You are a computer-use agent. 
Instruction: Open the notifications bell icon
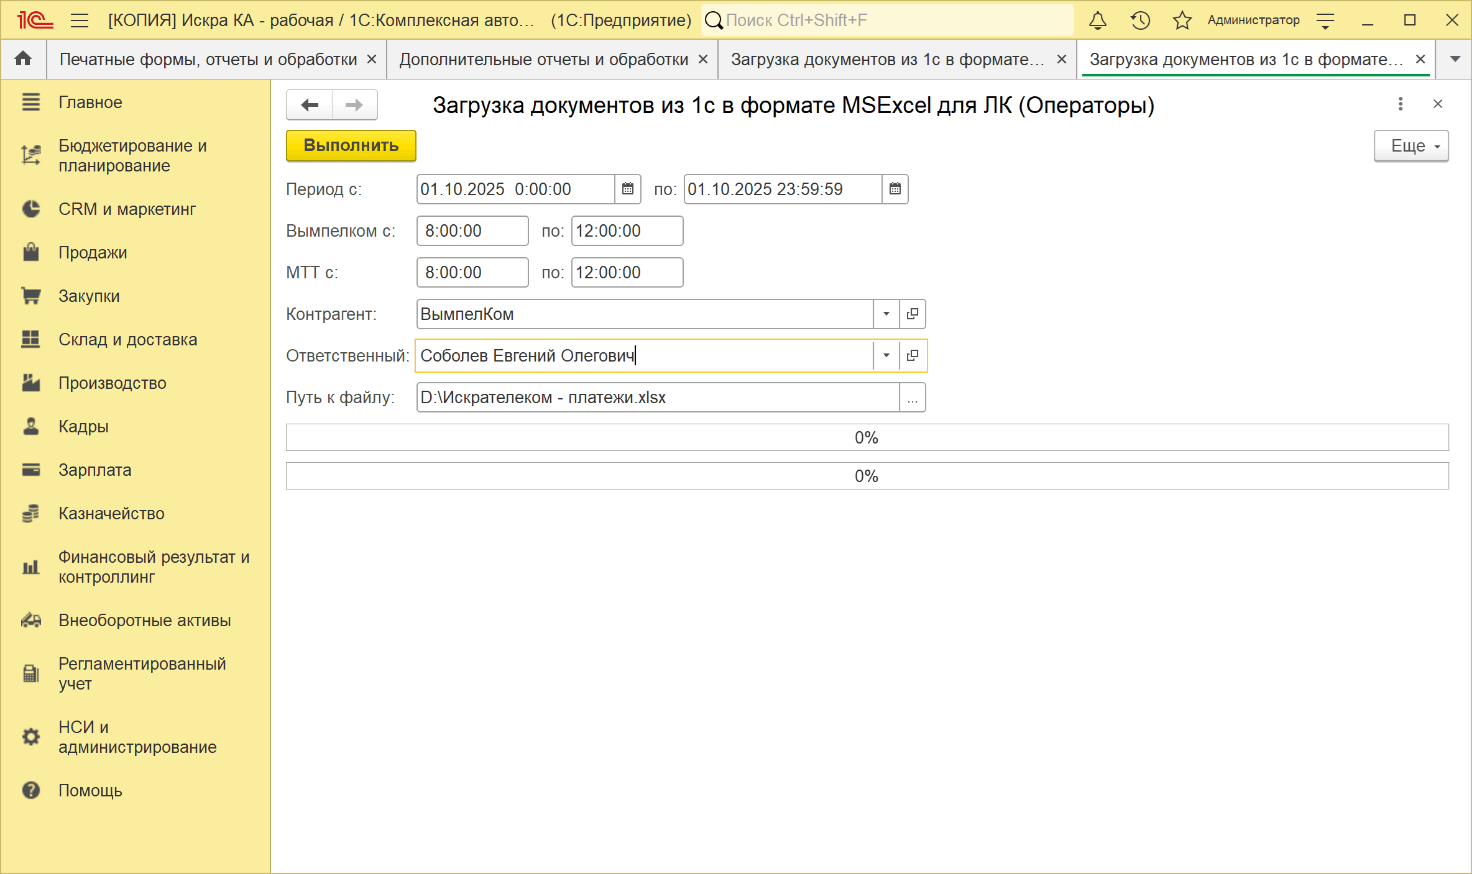pyautogui.click(x=1097, y=20)
